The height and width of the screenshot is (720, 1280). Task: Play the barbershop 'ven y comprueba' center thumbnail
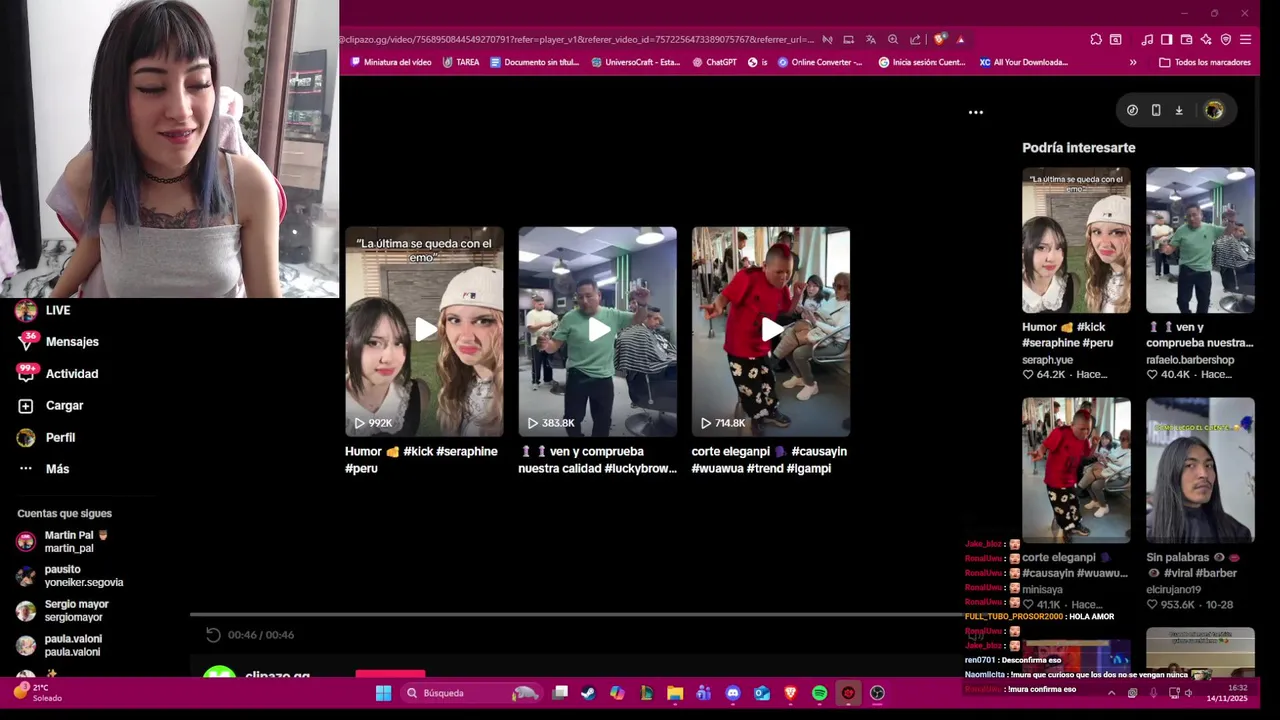[x=597, y=331]
